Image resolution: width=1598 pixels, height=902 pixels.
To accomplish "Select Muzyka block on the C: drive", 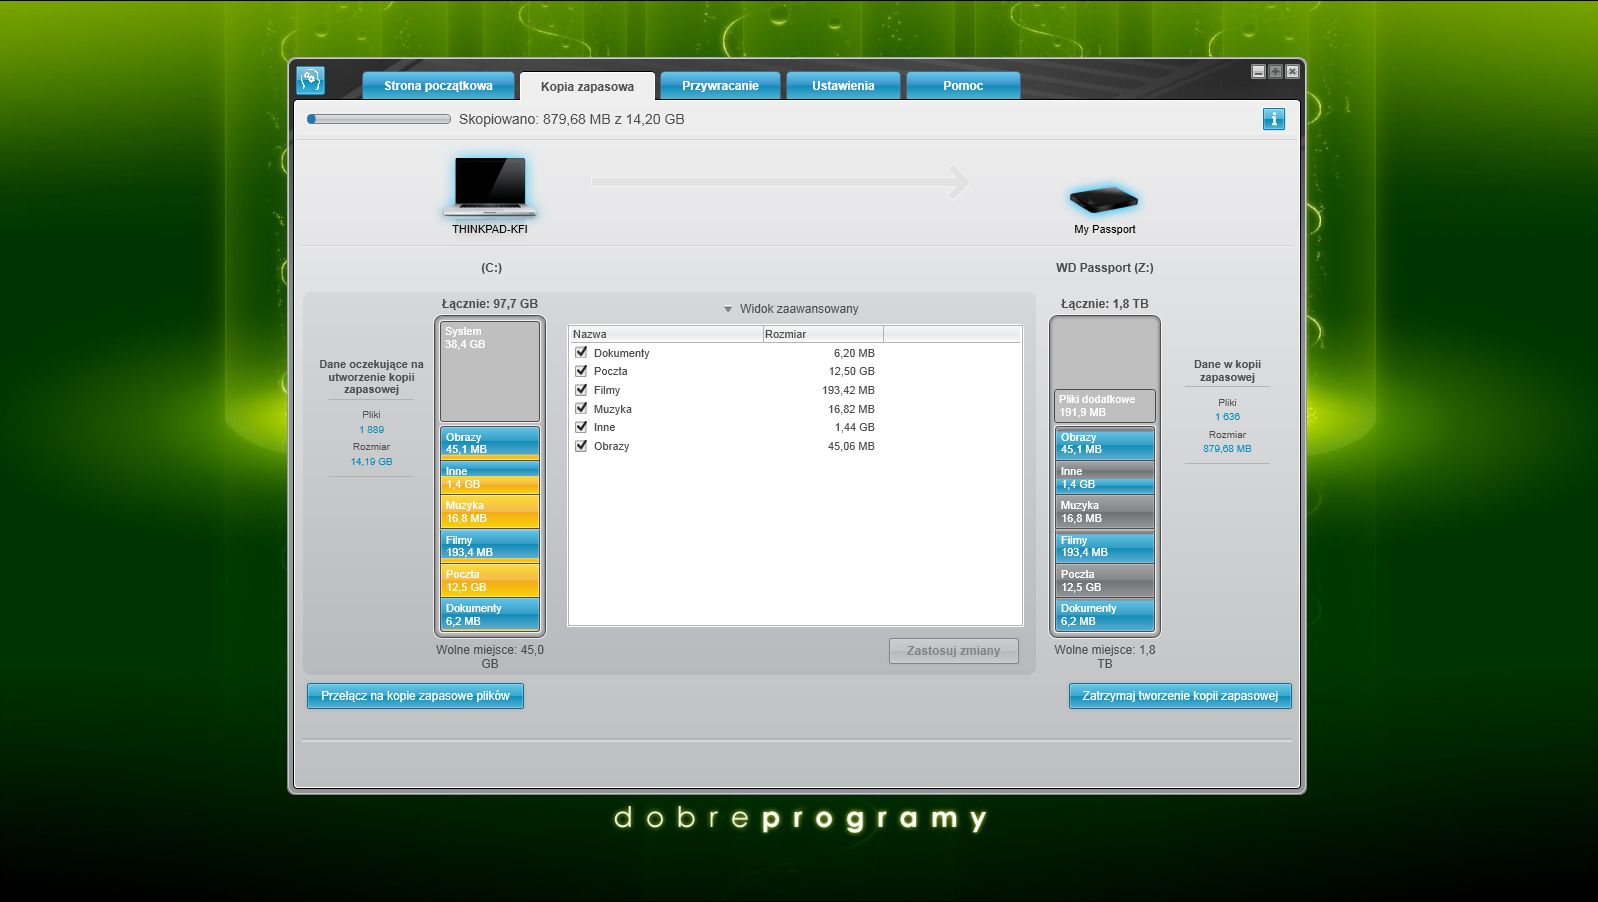I will click(490, 512).
